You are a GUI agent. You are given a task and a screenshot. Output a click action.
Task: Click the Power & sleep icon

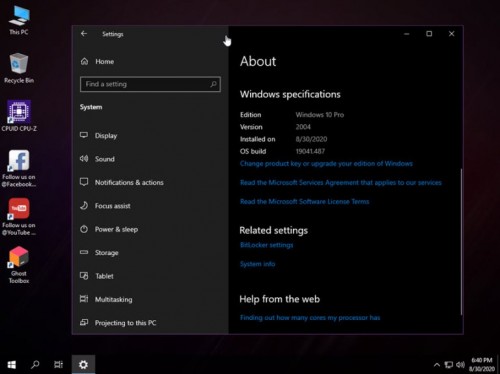84,229
